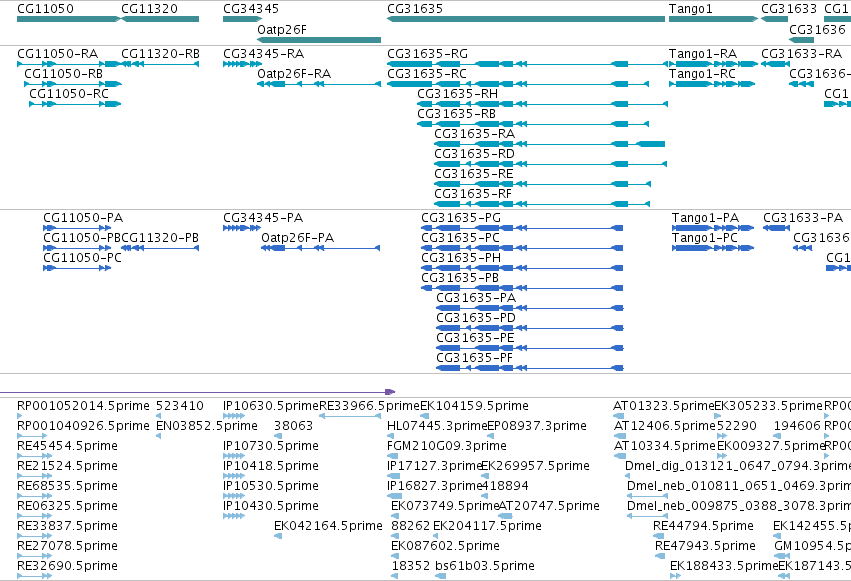The height and width of the screenshot is (581, 851).
Task: Click the purple arrow feature line
Action: pos(198,392)
